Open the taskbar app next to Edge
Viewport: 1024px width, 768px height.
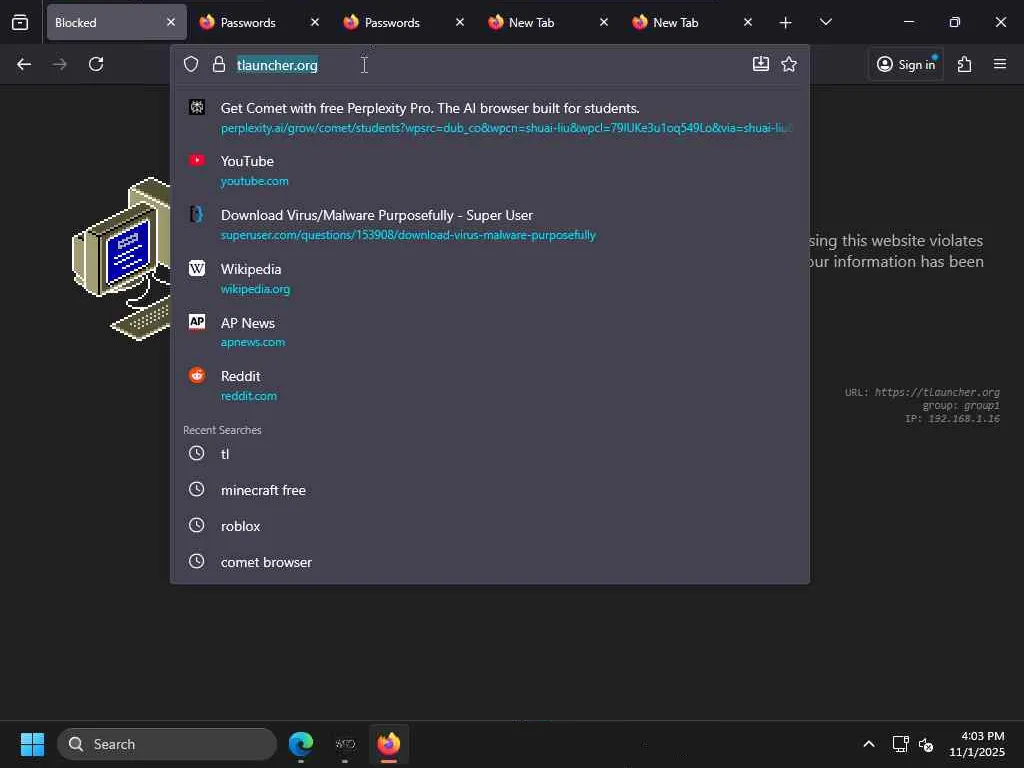[345, 744]
